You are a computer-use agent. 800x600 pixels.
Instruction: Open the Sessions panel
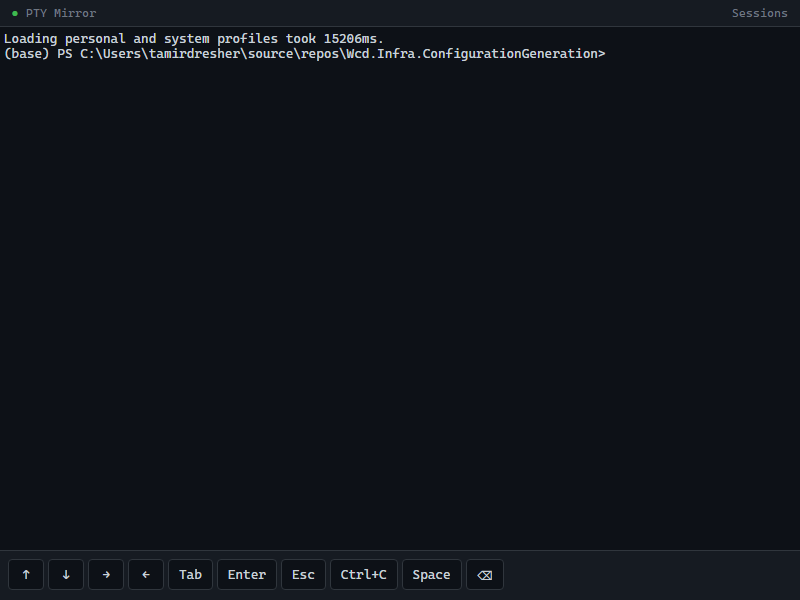coord(760,13)
